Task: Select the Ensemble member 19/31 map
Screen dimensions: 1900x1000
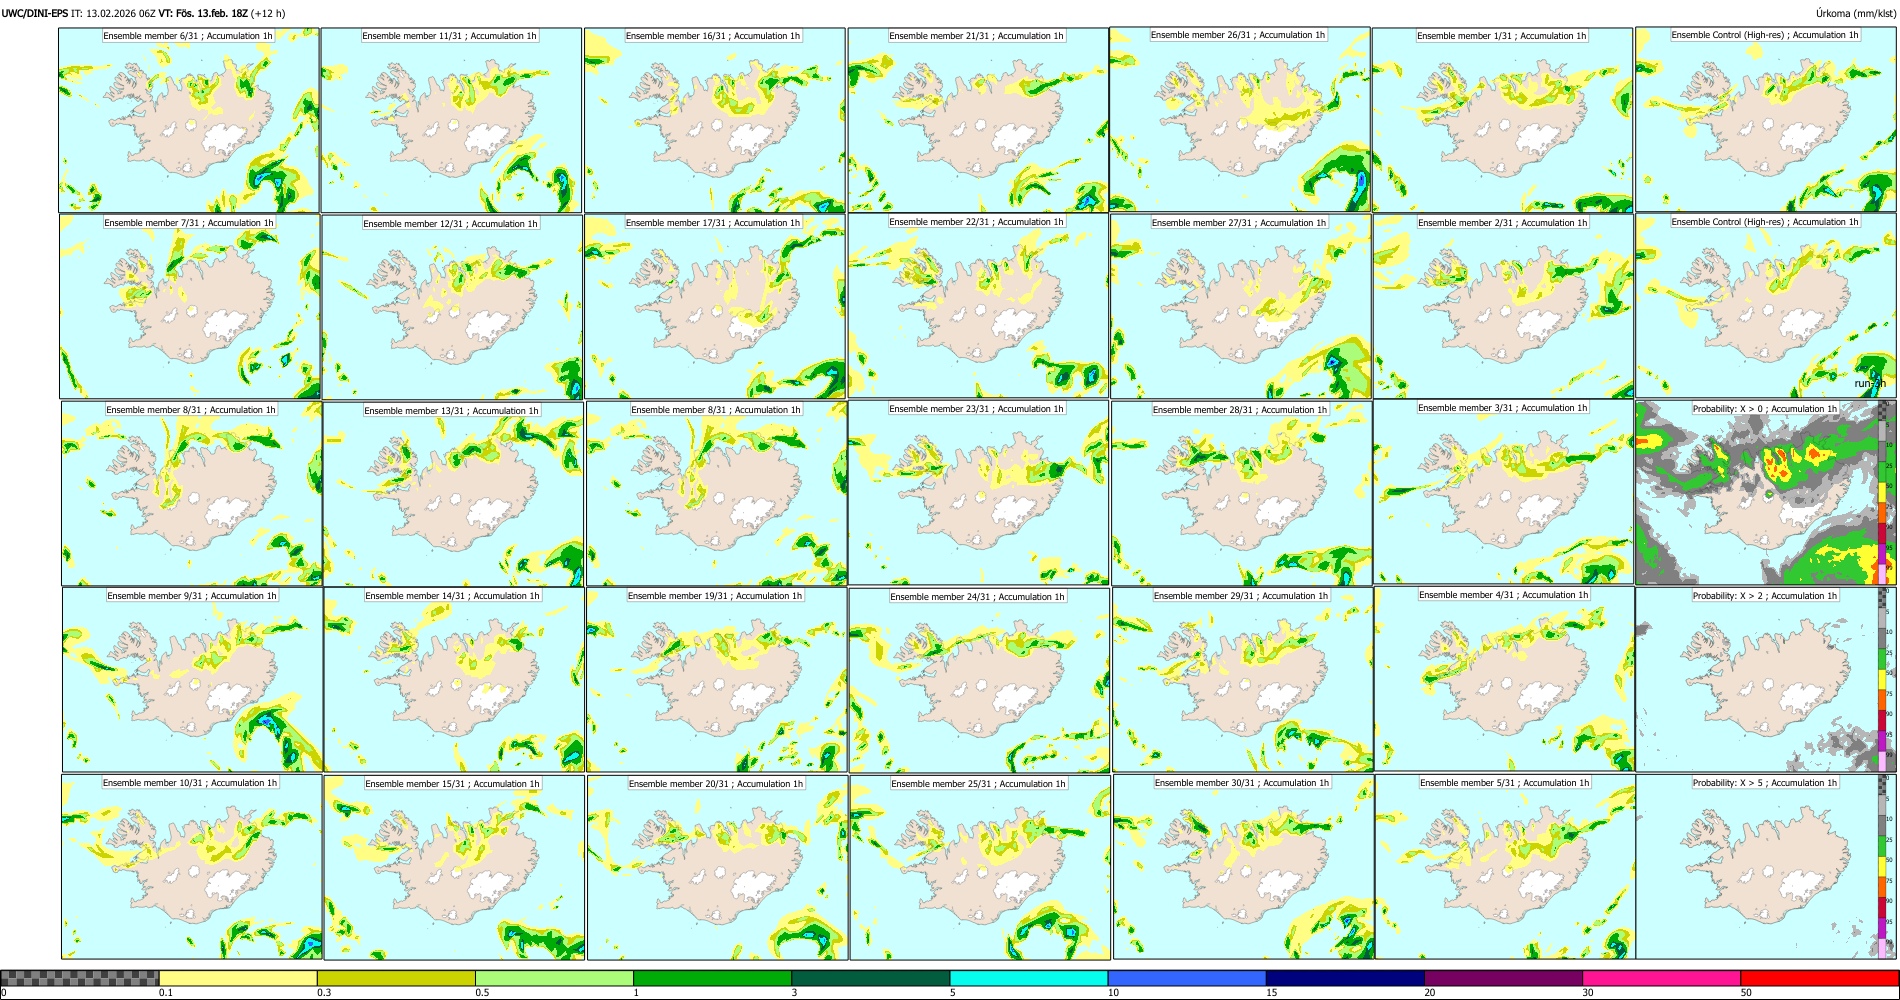Action: pos(717,680)
